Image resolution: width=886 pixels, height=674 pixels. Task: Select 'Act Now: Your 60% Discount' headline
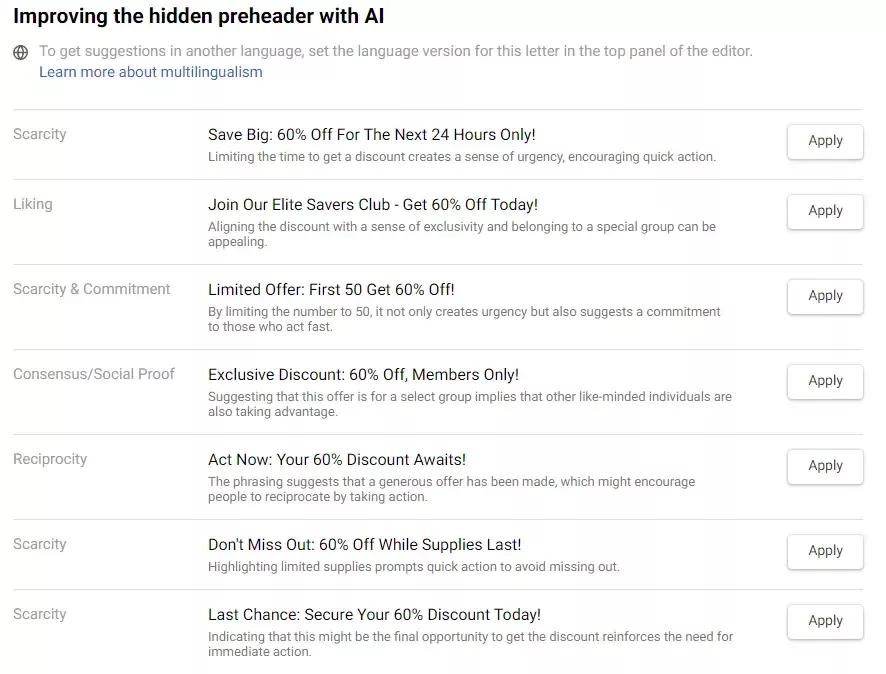(x=336, y=459)
